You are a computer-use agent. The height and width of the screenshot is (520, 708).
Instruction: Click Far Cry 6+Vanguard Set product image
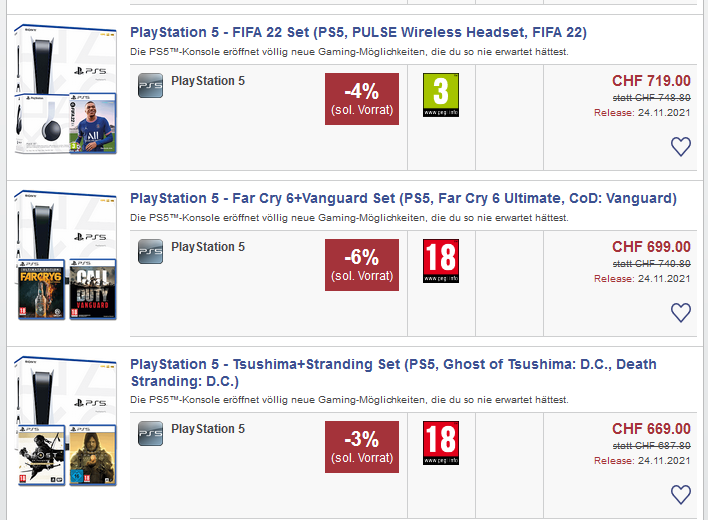coord(66,258)
